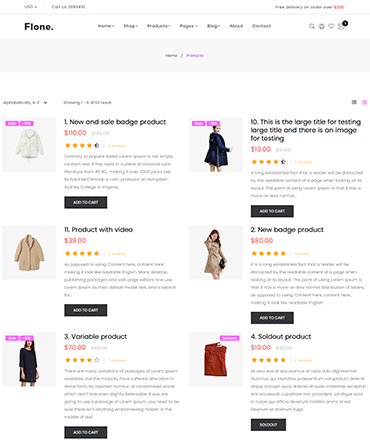Viewport: 370px width, 440px height.
Task: Click review link under 'New badge product'
Action: pos(302,254)
